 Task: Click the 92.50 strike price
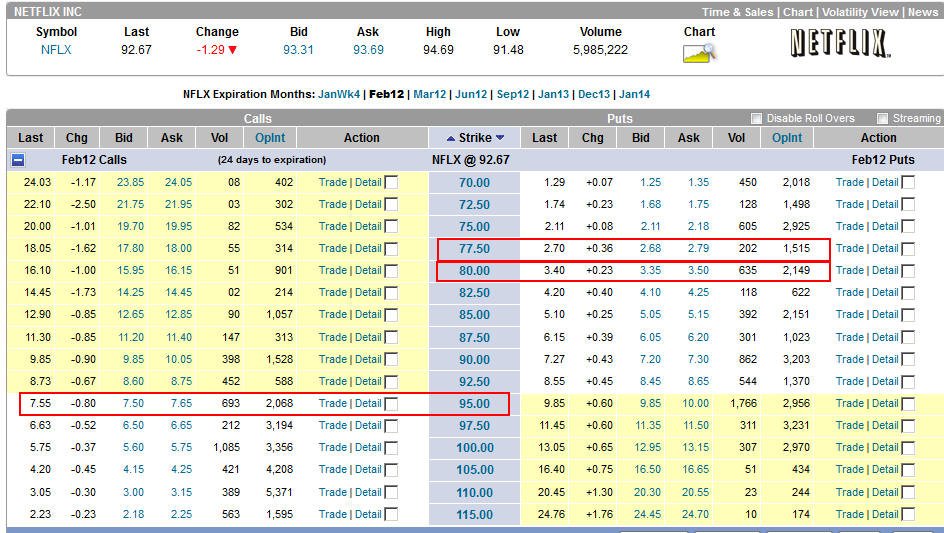point(474,382)
